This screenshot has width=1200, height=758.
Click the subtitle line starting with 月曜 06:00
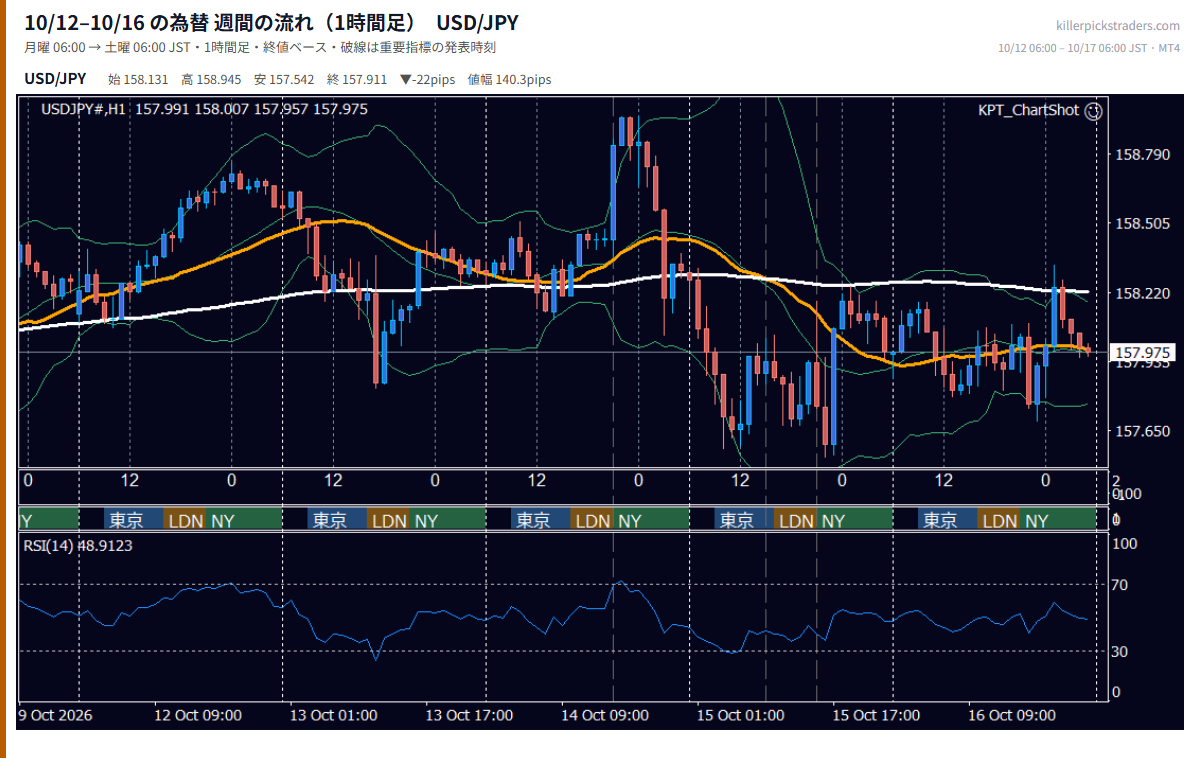tap(260, 47)
